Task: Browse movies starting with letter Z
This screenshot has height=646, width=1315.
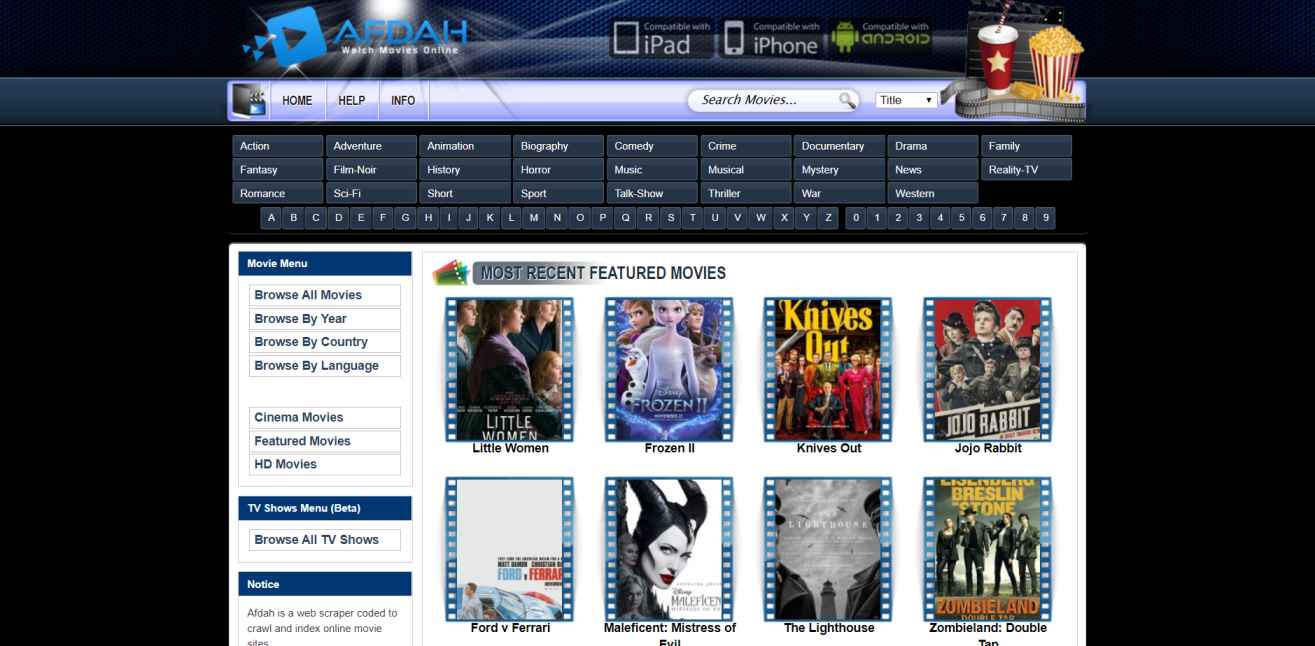Action: pos(828,218)
